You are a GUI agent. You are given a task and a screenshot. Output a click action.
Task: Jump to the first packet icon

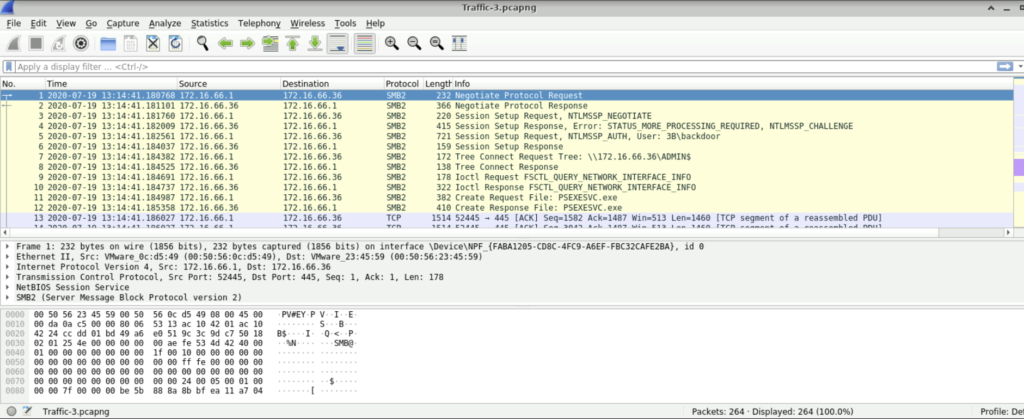(x=292, y=43)
